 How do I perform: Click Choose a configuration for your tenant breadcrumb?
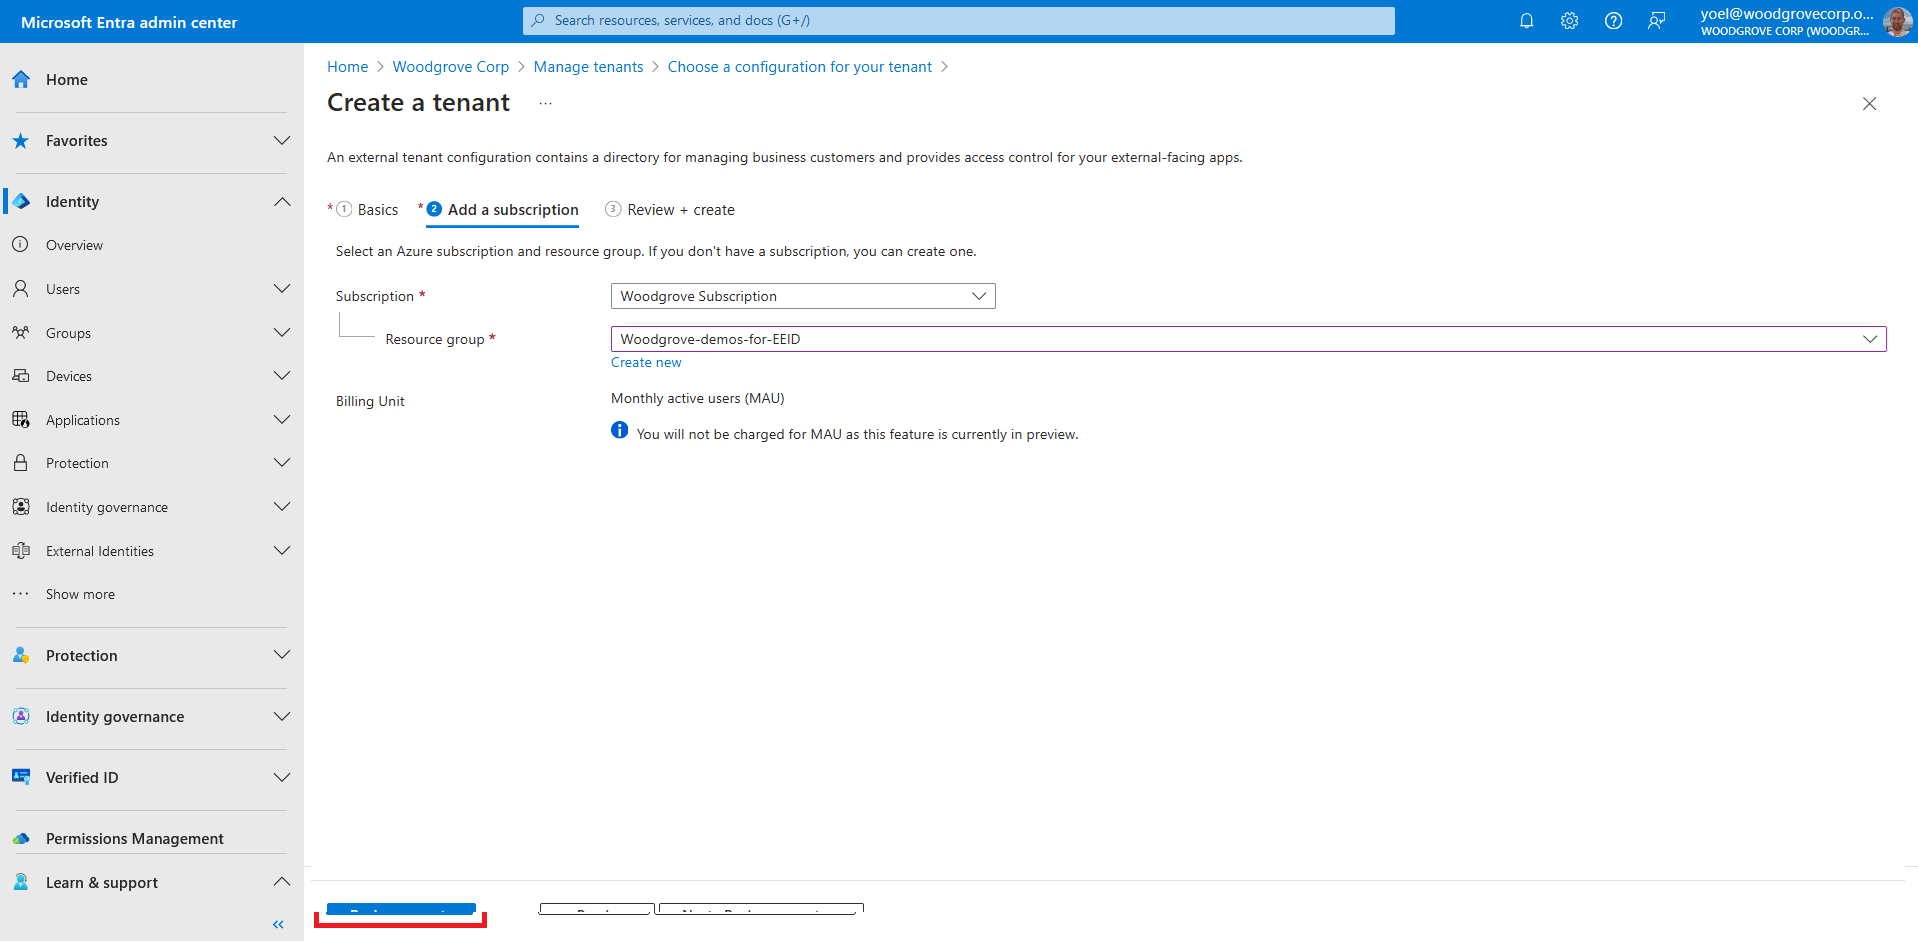800,67
